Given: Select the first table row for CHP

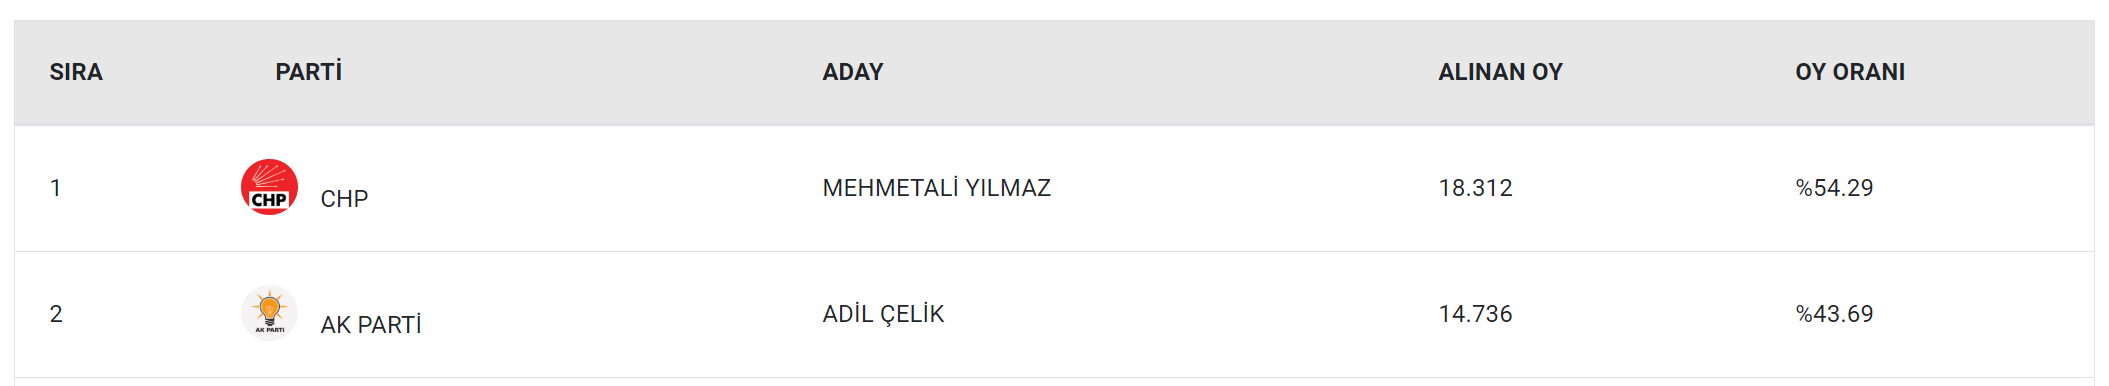Looking at the screenshot, I should (x=1054, y=188).
